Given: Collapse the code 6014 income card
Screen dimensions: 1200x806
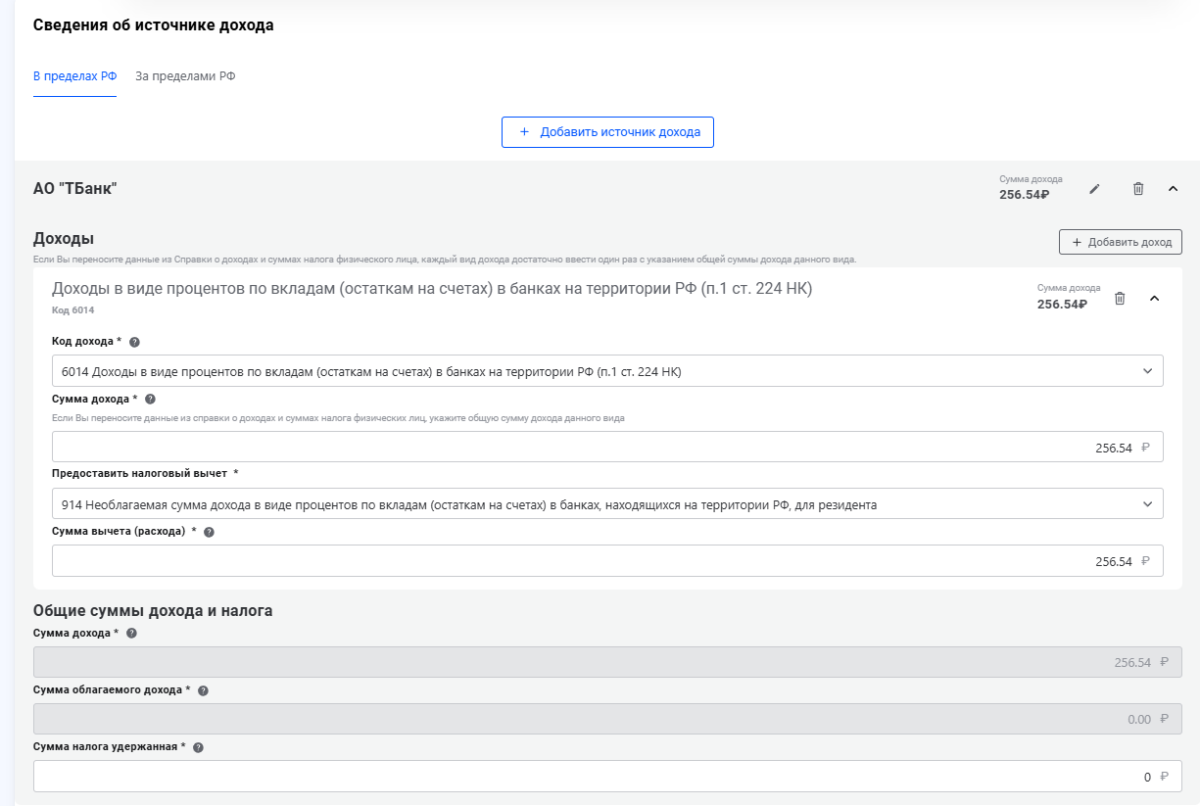Looking at the screenshot, I should [1154, 298].
